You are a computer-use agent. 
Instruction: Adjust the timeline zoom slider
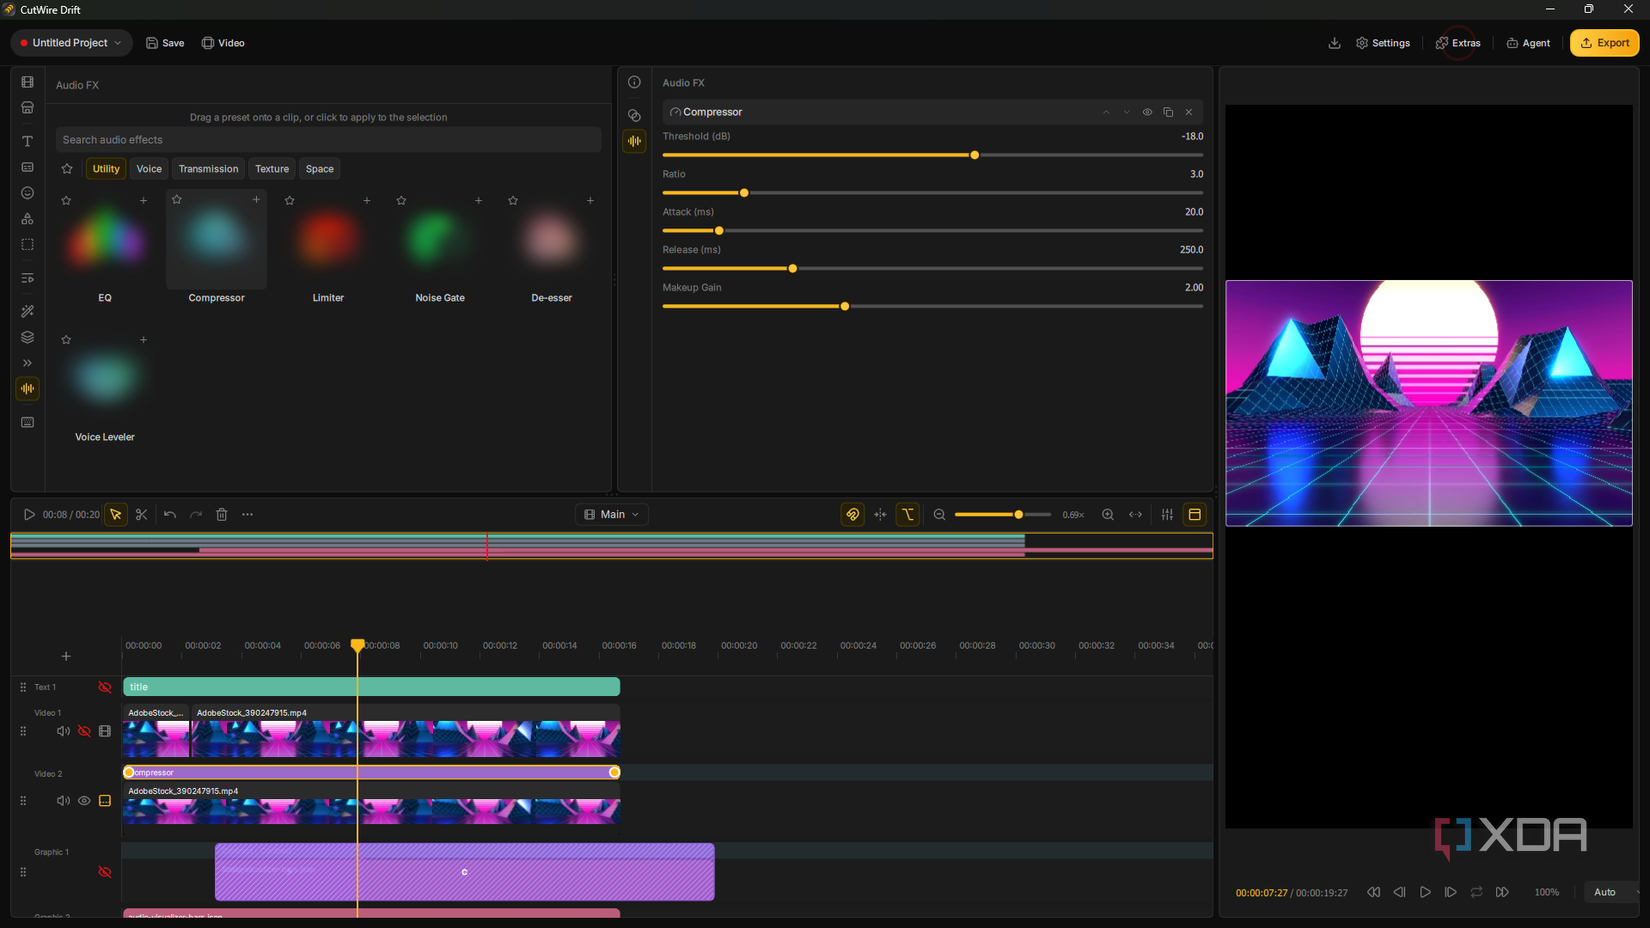[x=1002, y=514]
